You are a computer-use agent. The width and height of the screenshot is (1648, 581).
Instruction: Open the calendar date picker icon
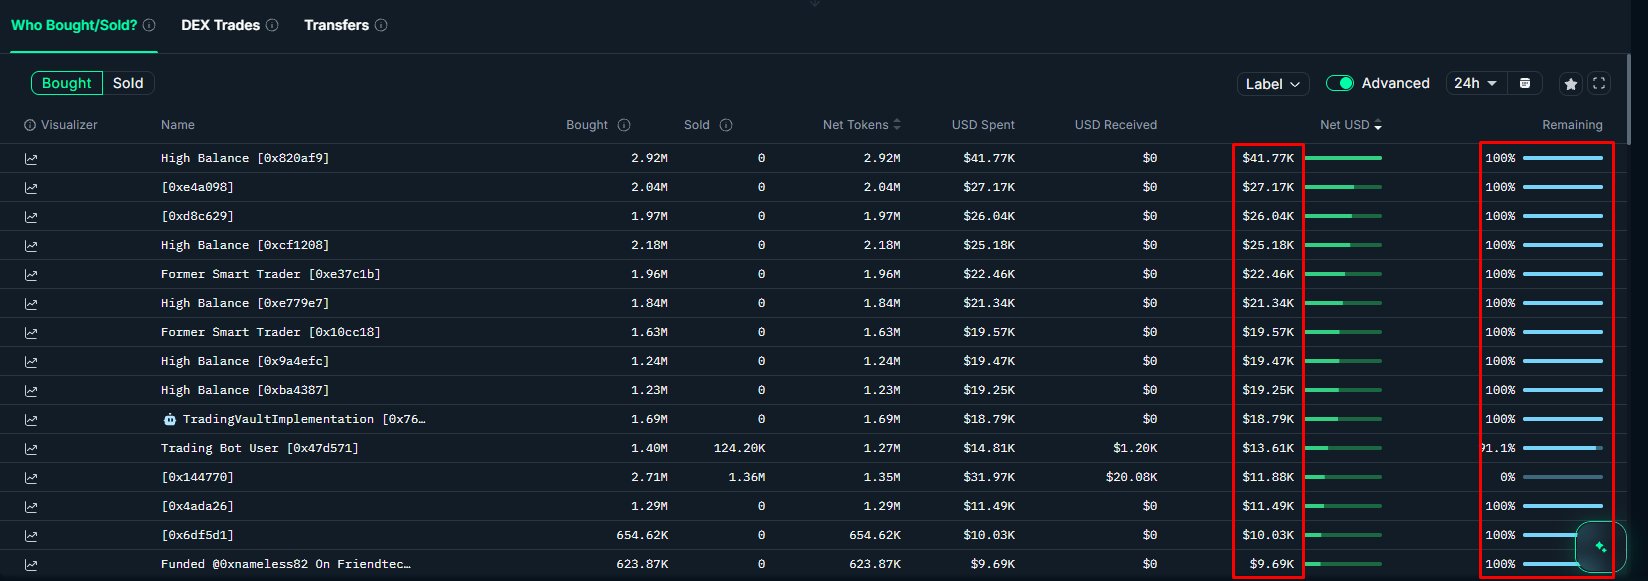[1525, 83]
